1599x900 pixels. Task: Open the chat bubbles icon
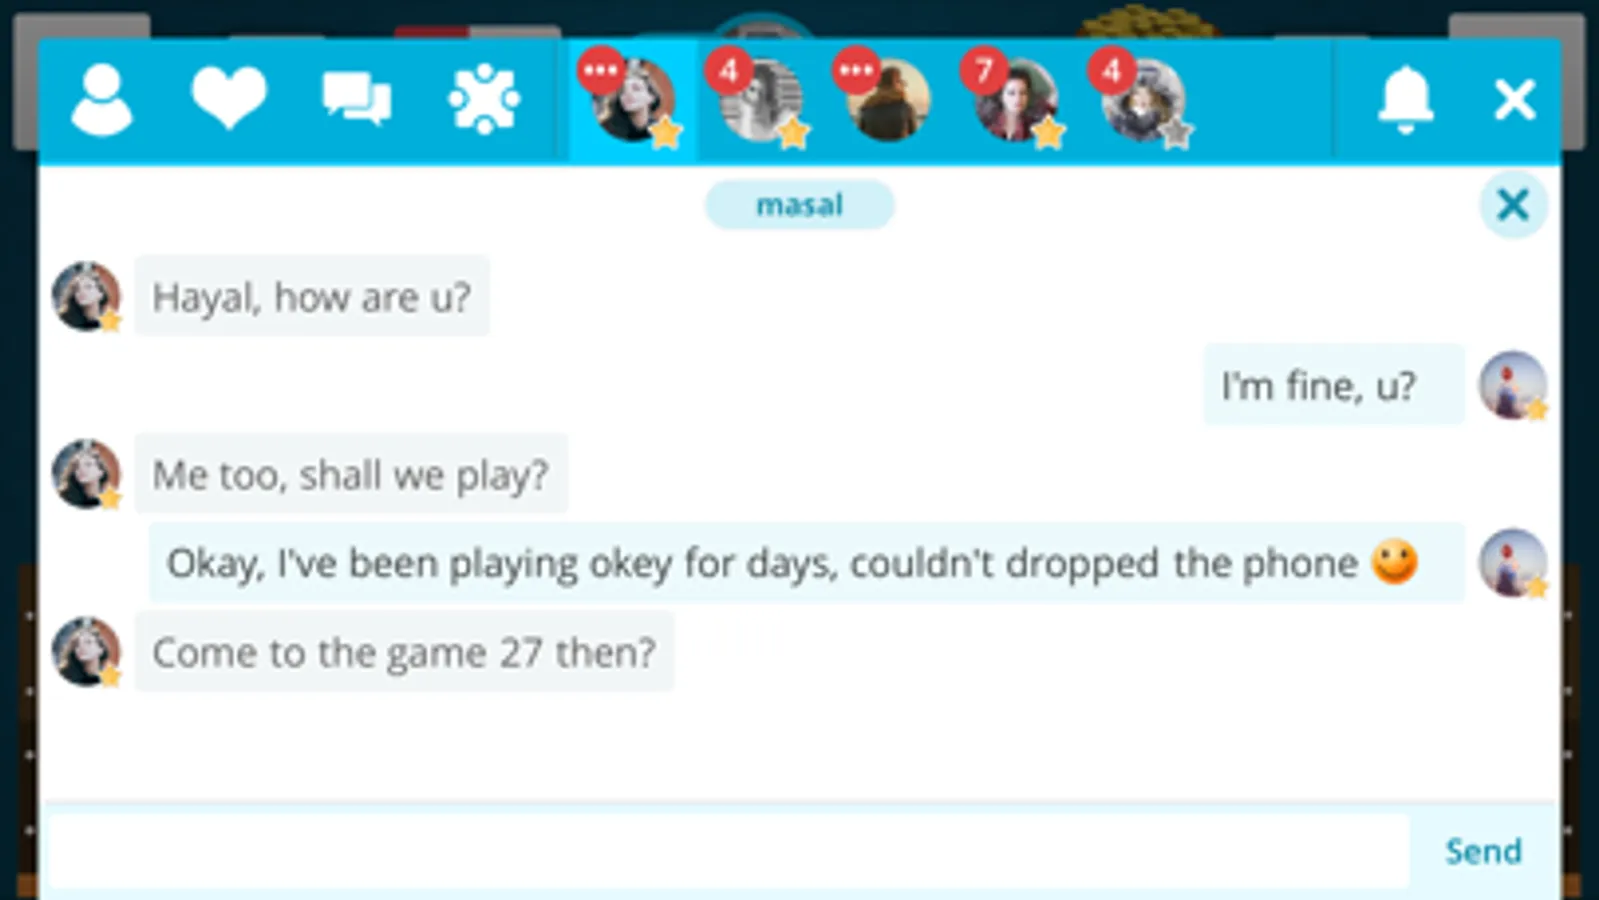[357, 99]
